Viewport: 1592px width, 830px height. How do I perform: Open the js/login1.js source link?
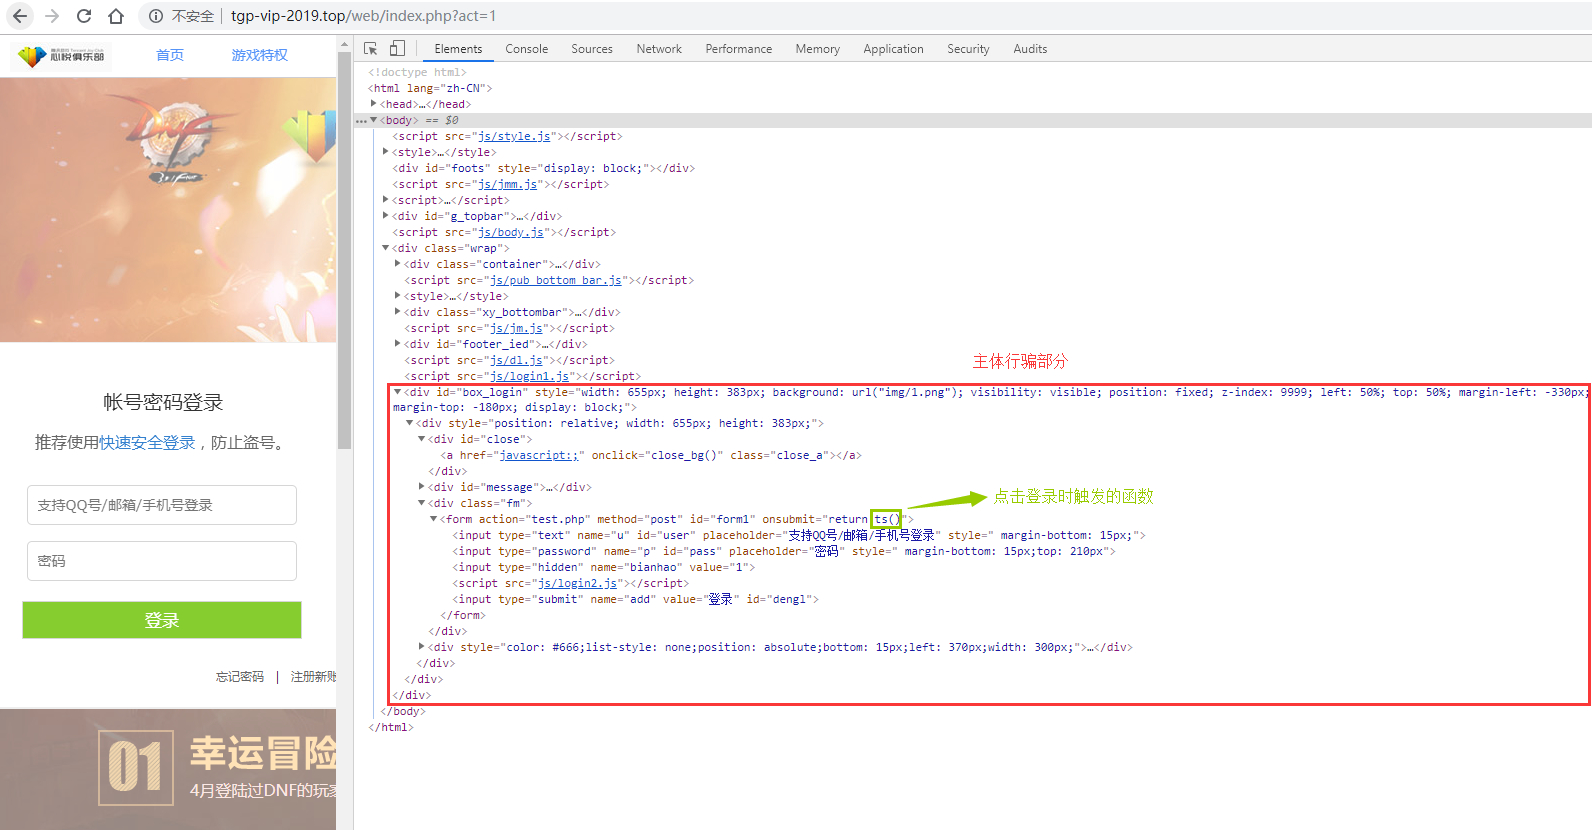click(x=530, y=376)
